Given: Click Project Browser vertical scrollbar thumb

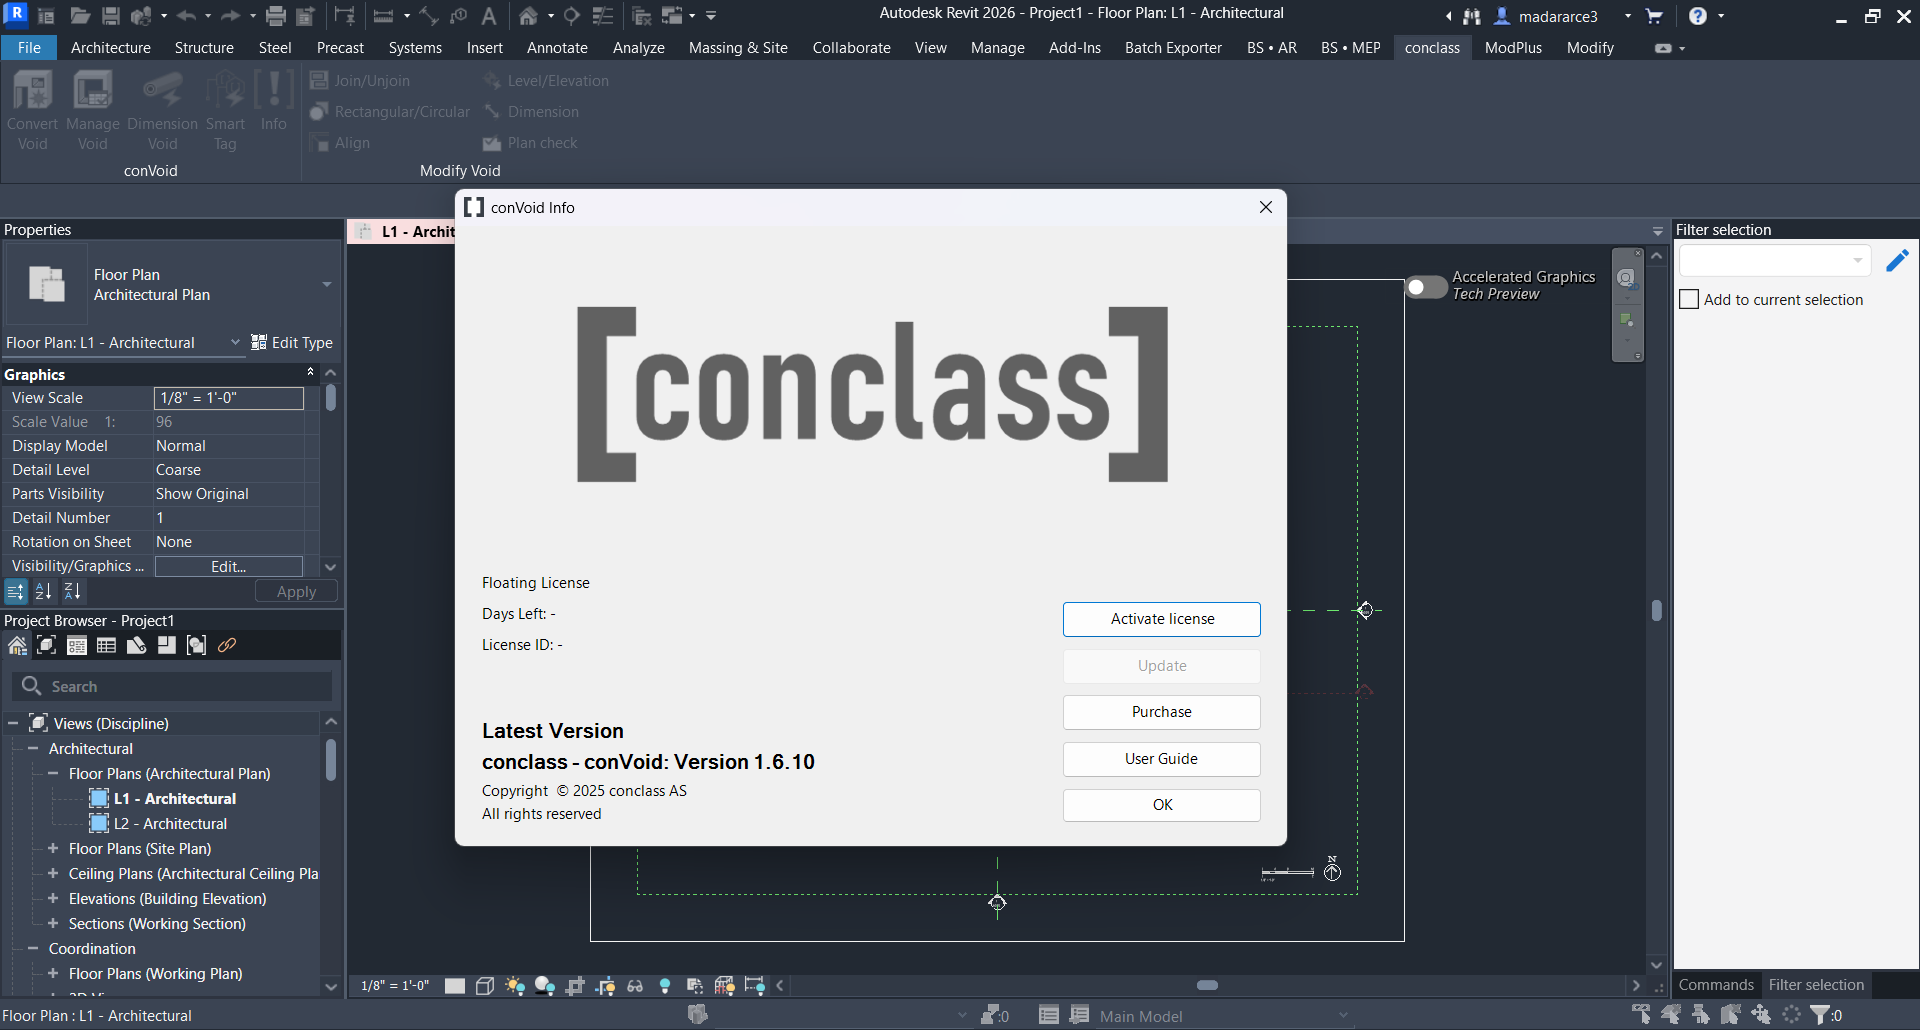Looking at the screenshot, I should click(x=330, y=760).
